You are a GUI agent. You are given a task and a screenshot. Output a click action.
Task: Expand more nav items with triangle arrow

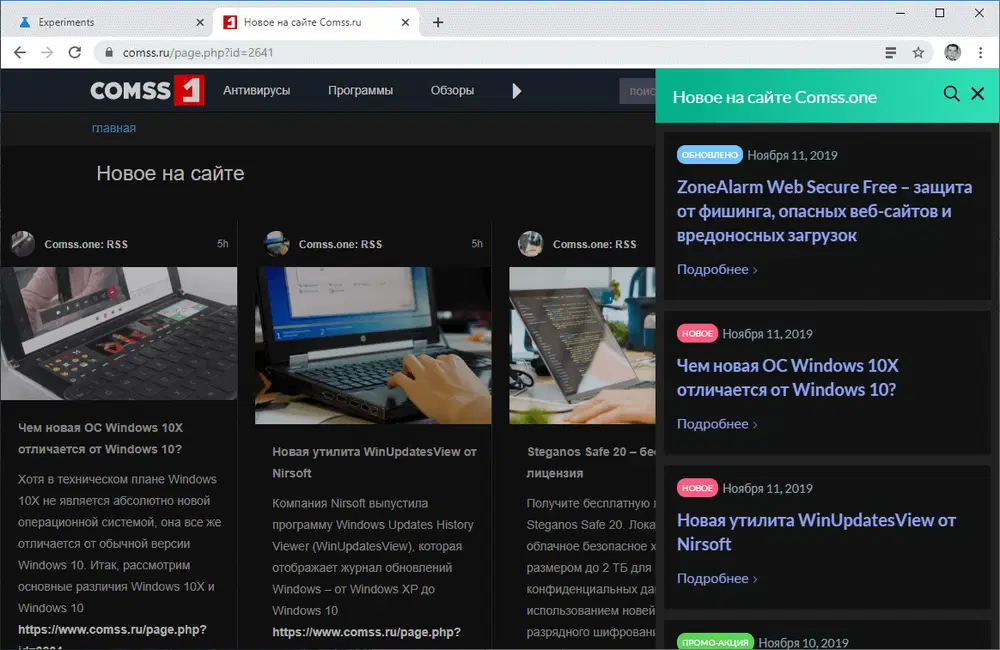click(x=517, y=91)
